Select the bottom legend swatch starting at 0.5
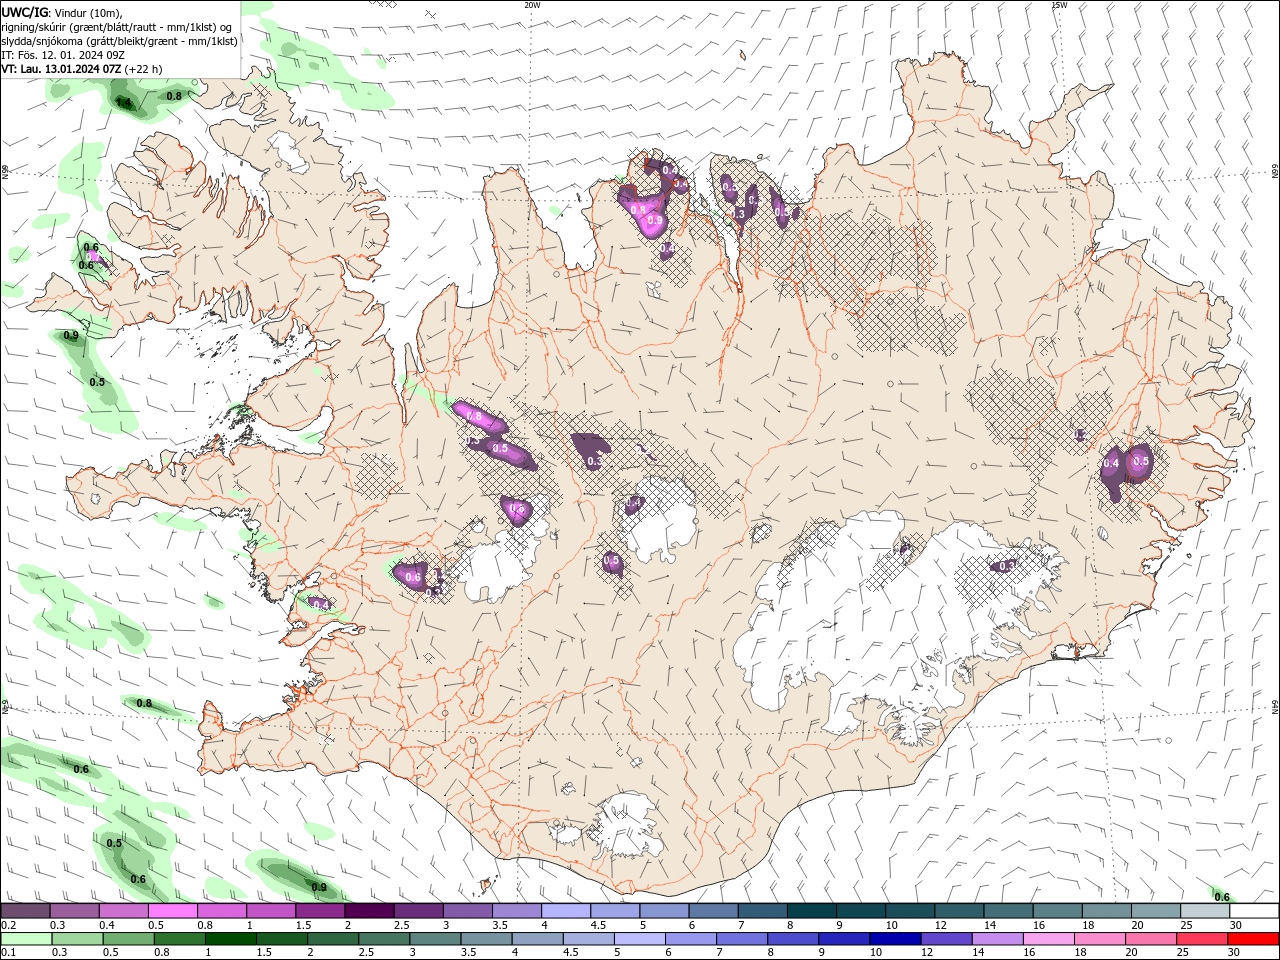This screenshot has height=960, width=1280. 128,939
